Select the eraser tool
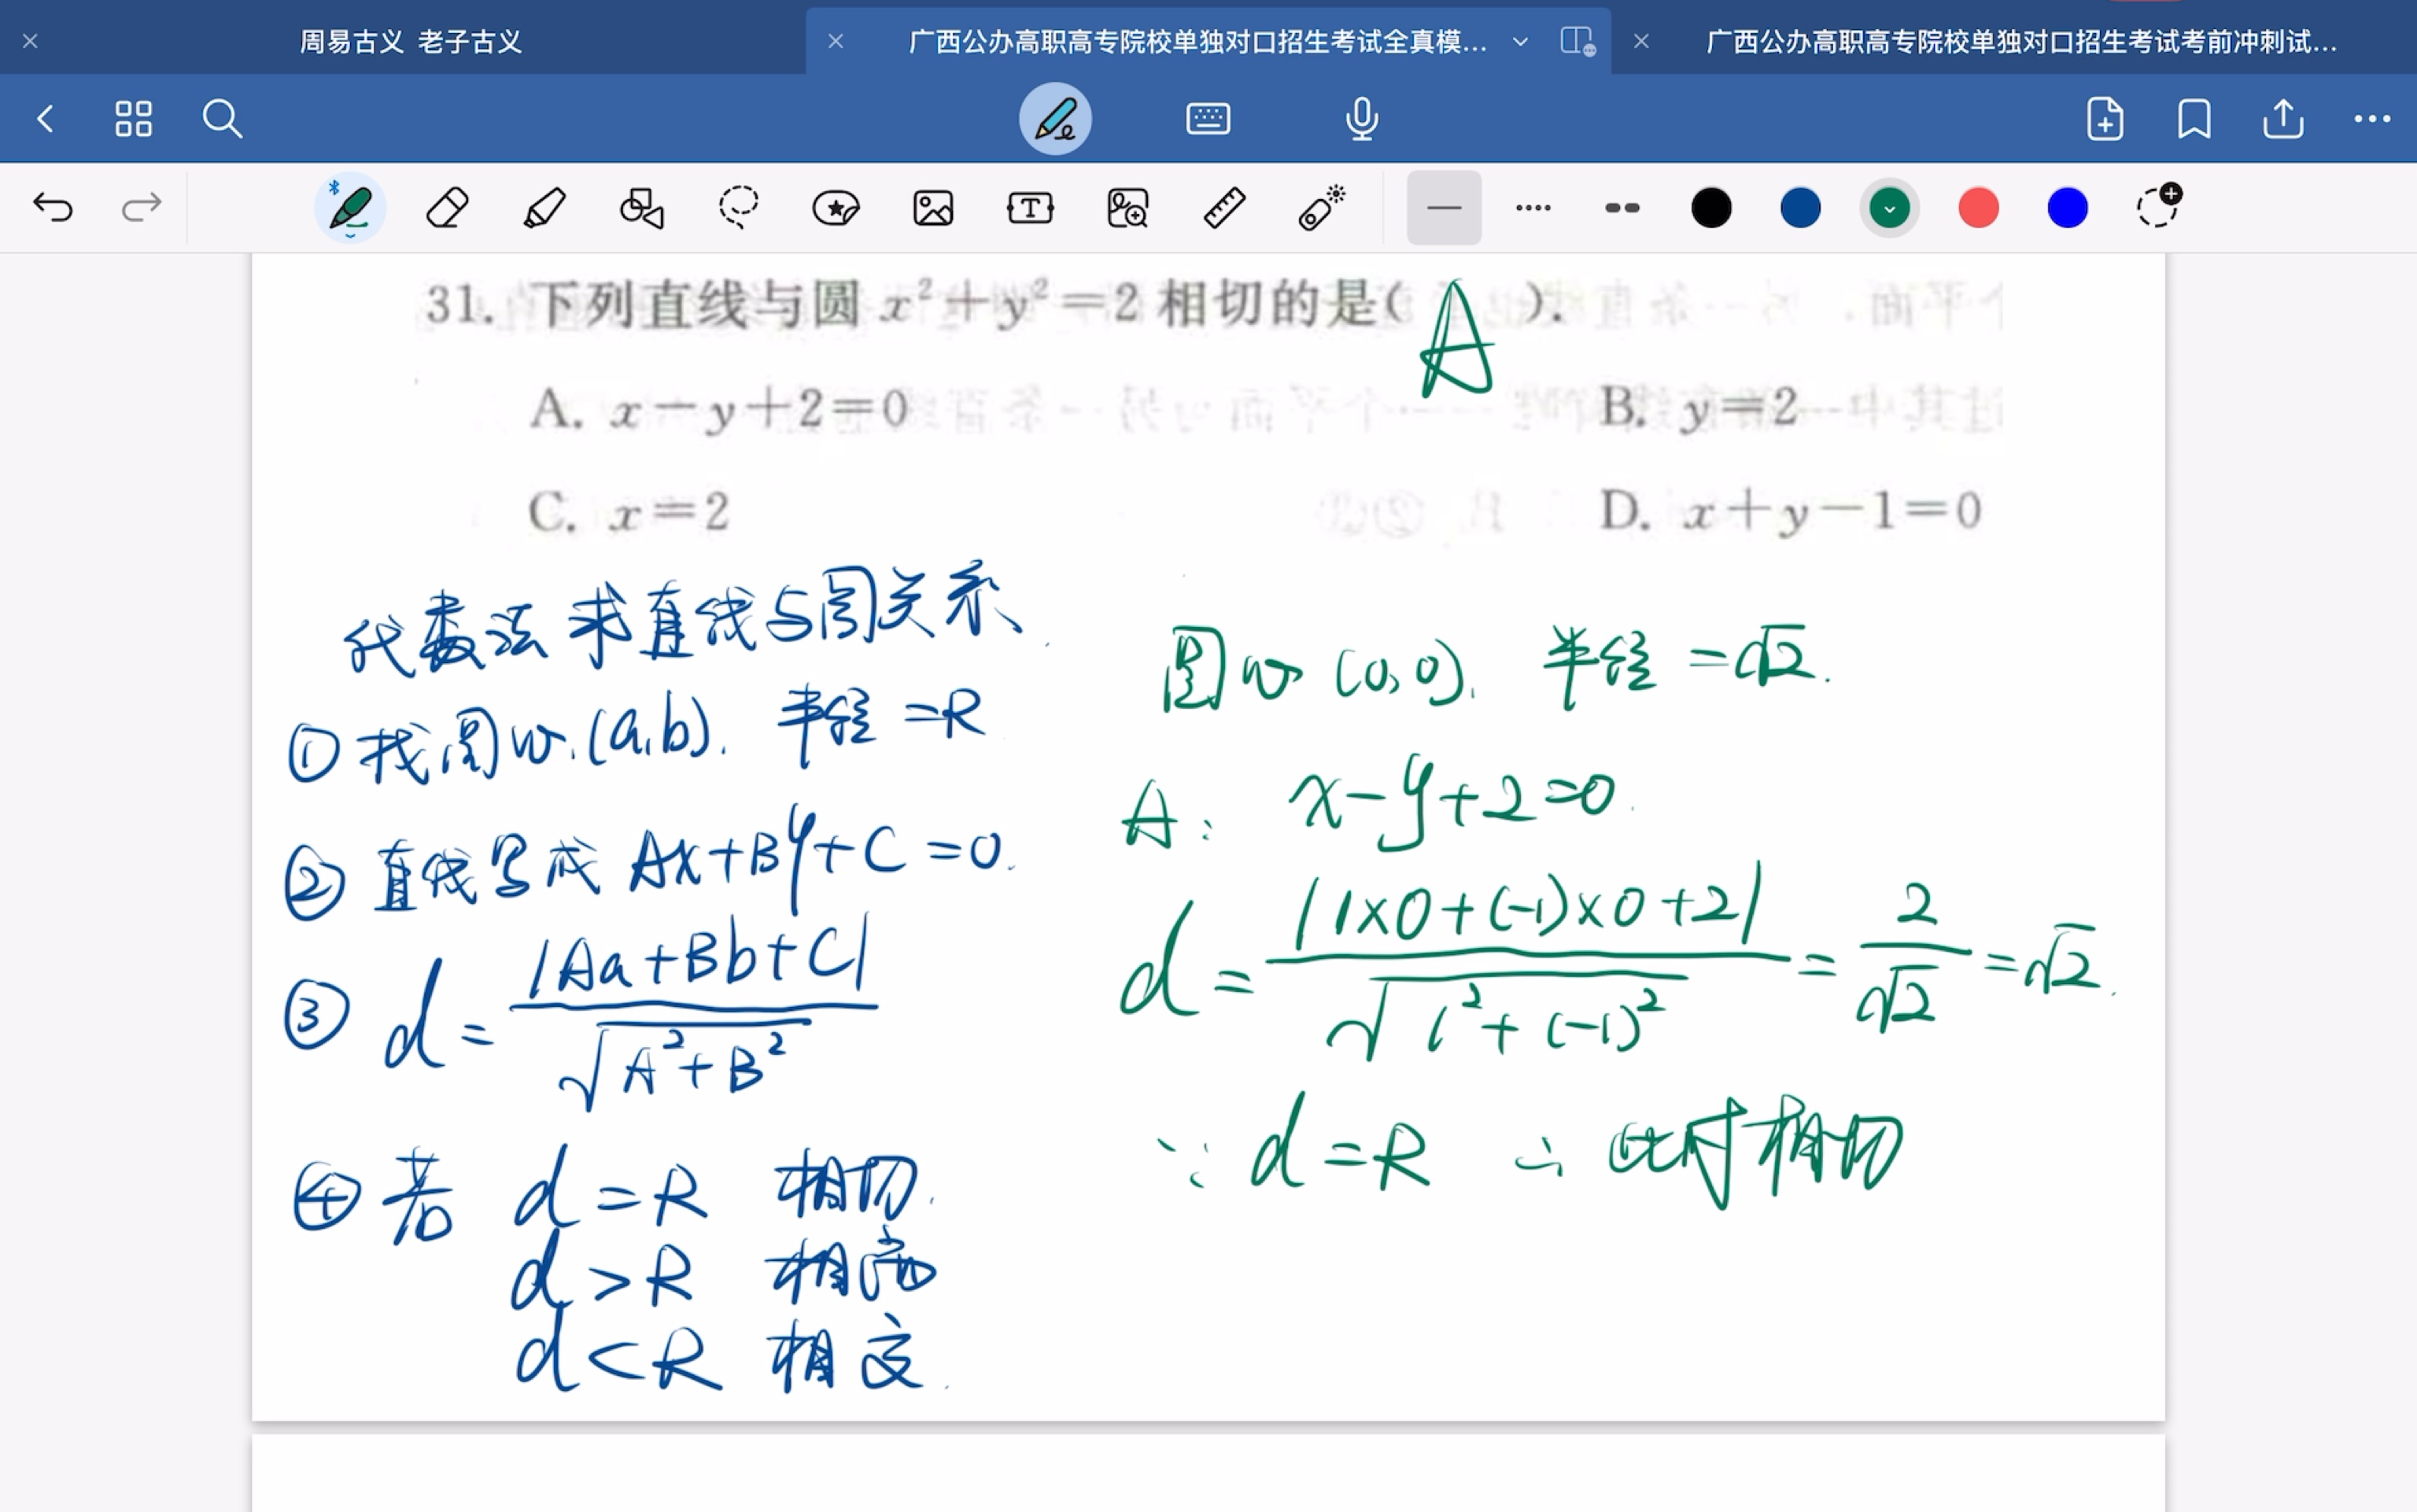The width and height of the screenshot is (2417, 1512). coord(448,208)
